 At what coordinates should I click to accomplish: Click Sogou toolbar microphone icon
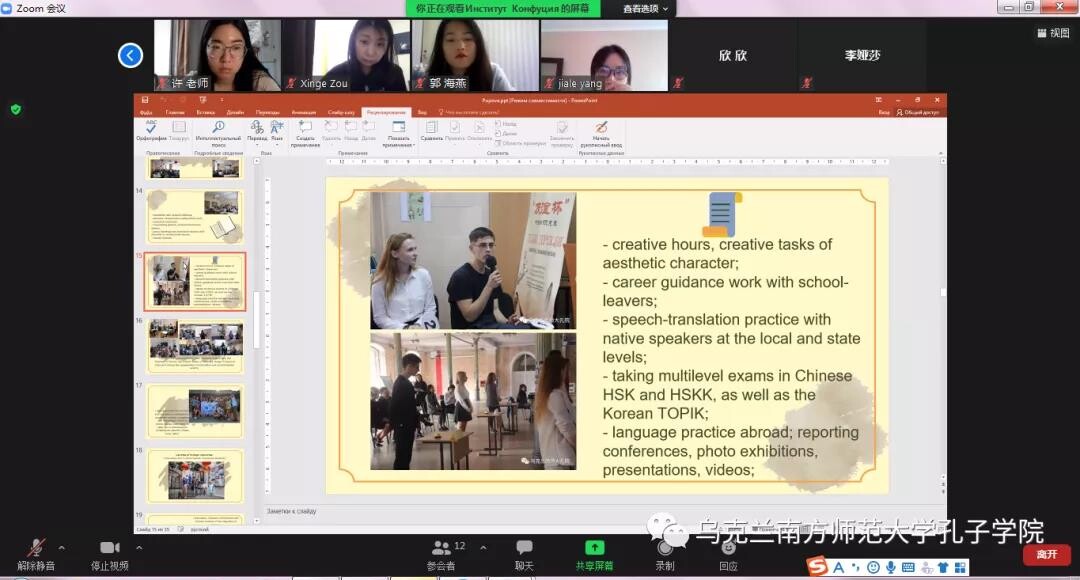891,567
